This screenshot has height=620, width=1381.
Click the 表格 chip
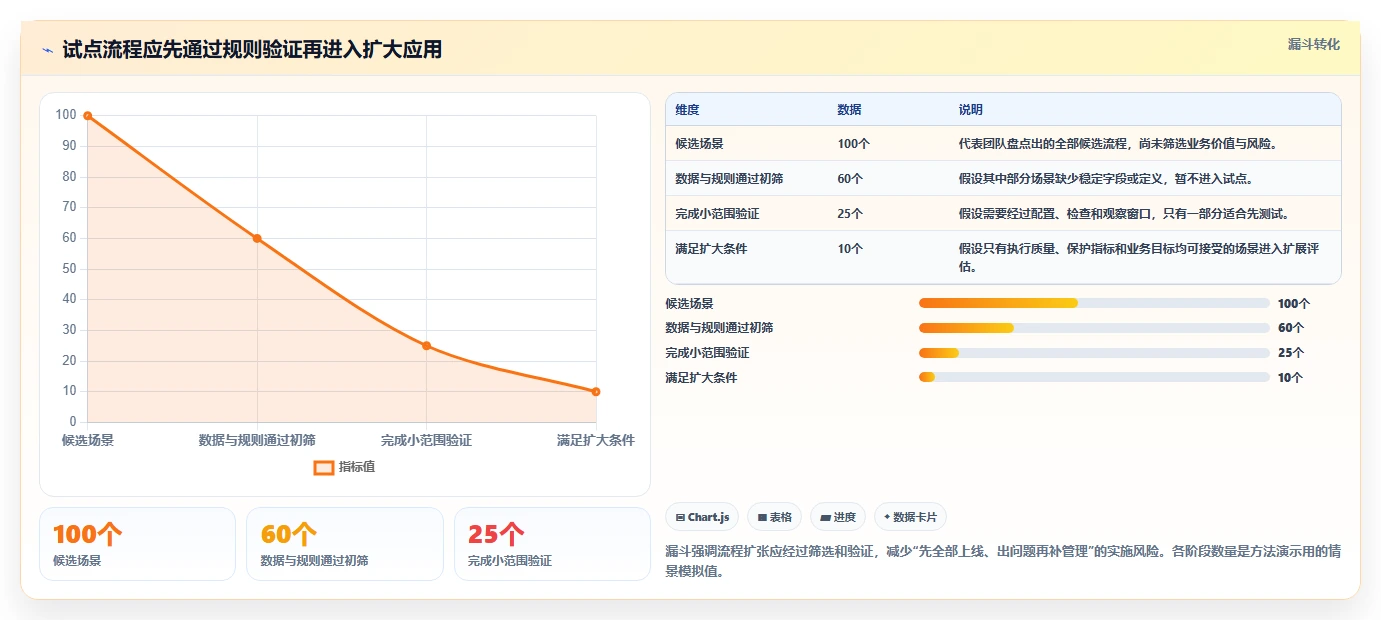click(x=774, y=517)
